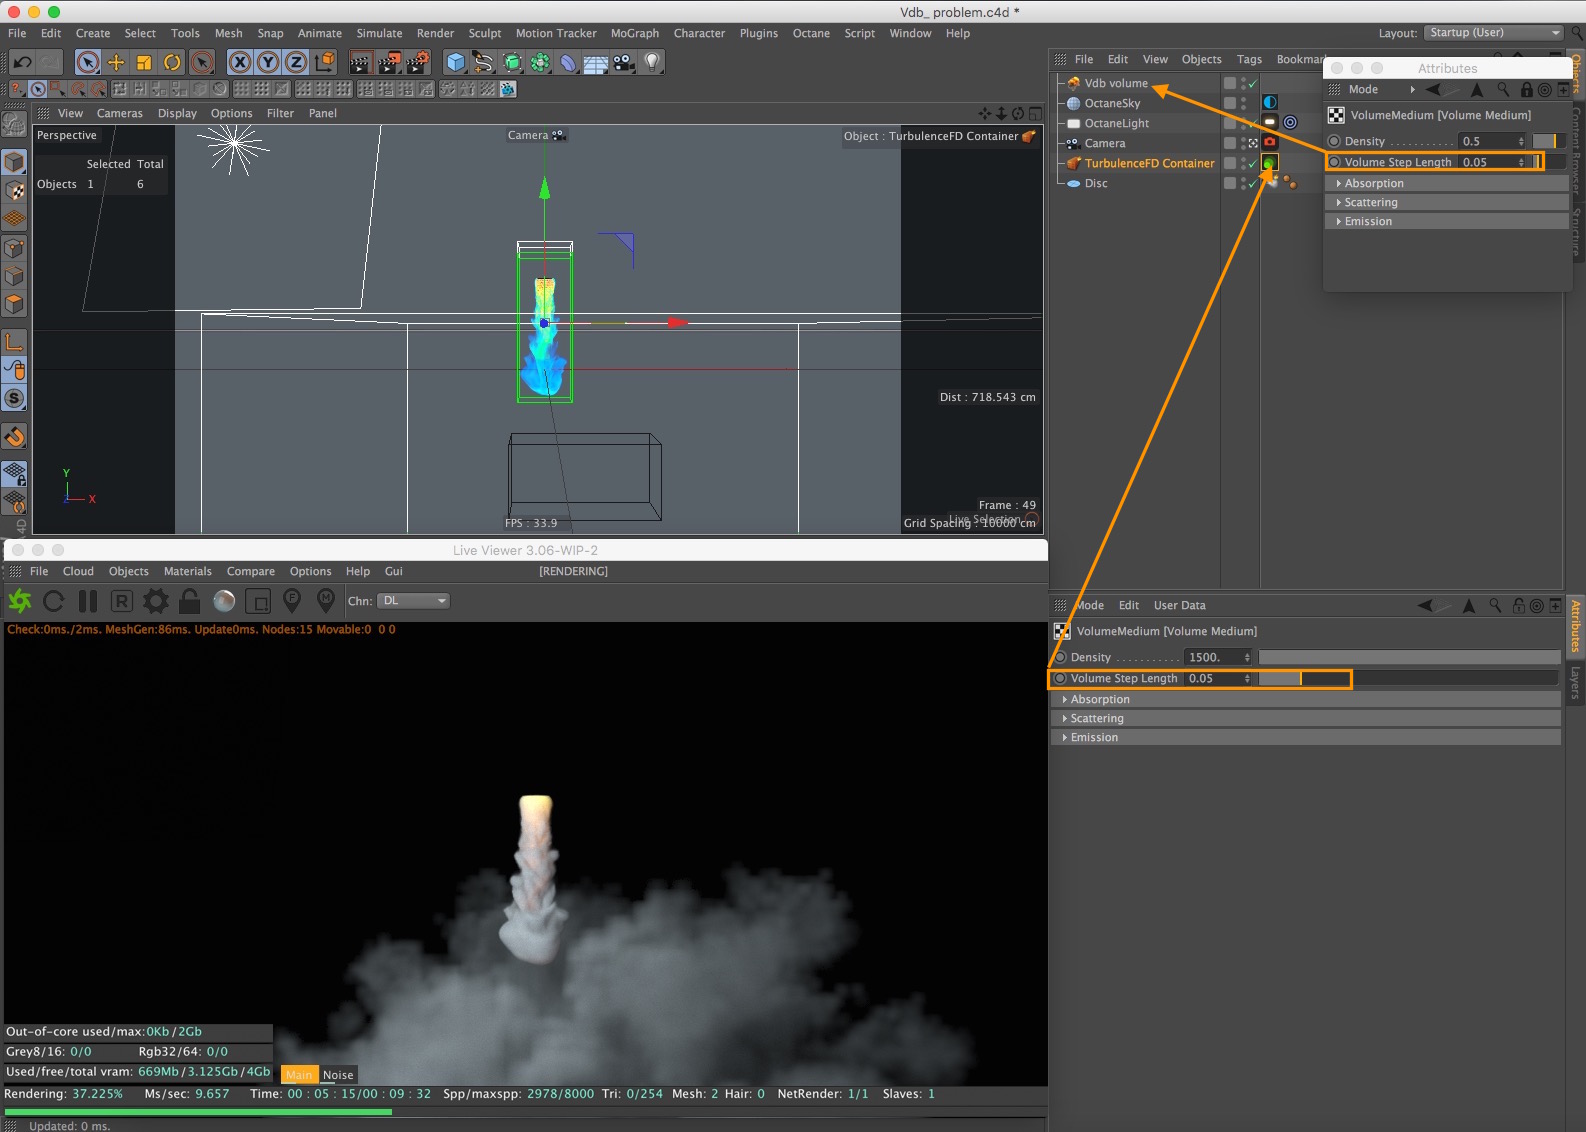Image resolution: width=1586 pixels, height=1132 pixels.
Task: Toggle Live Viewer resolution lock
Action: [189, 601]
